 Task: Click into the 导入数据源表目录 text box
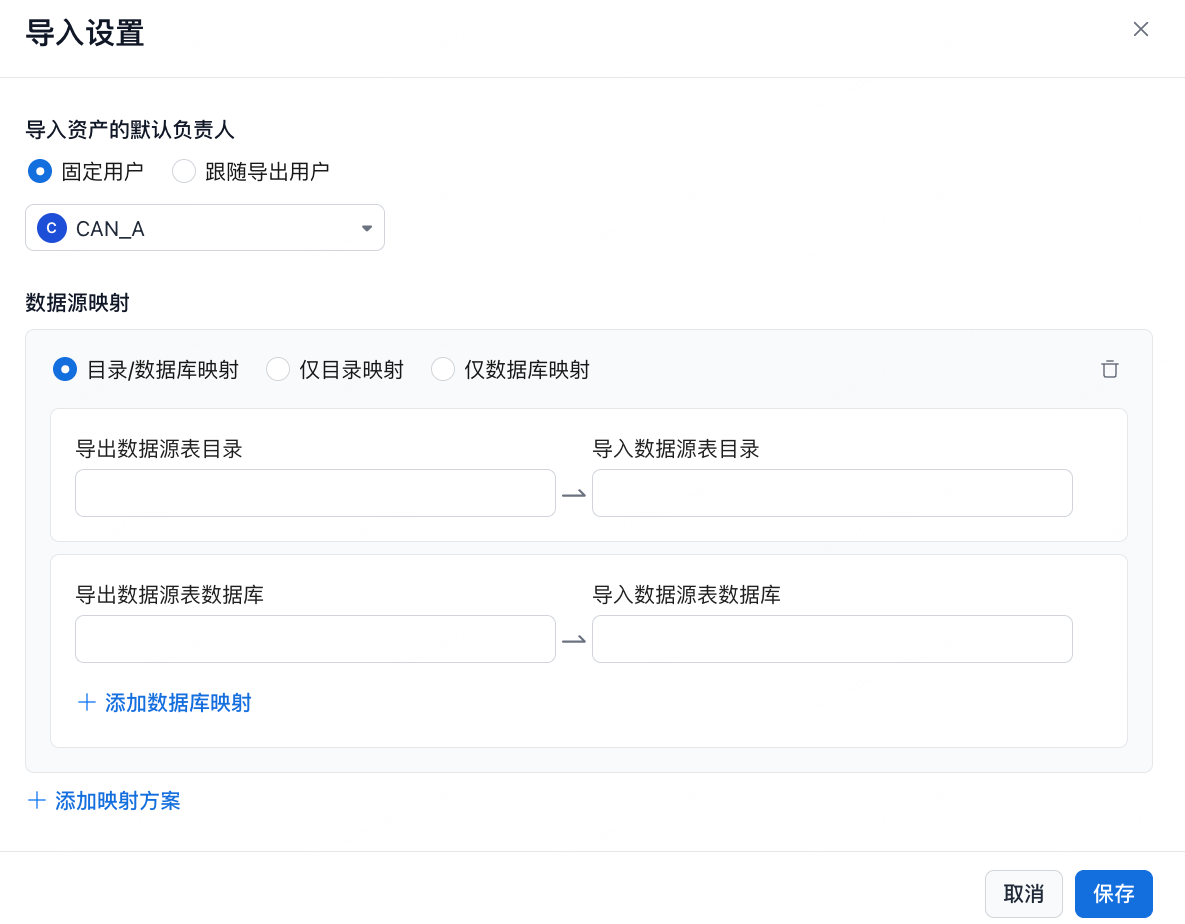(x=832, y=493)
